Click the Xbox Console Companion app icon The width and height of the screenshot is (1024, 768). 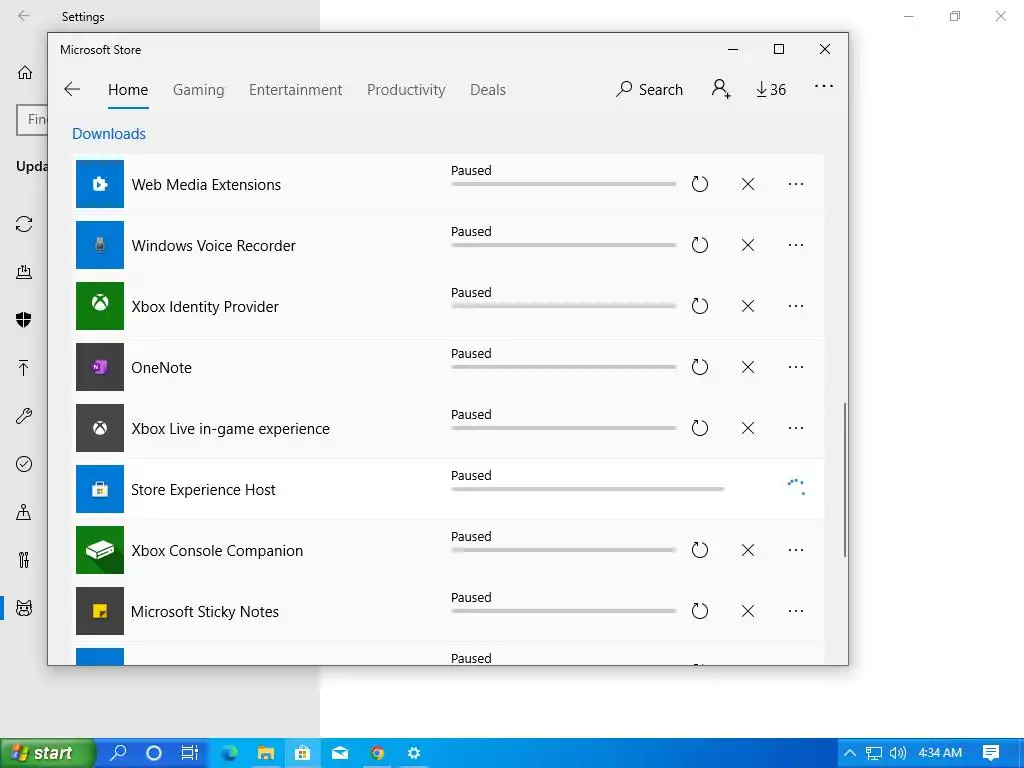click(x=100, y=550)
